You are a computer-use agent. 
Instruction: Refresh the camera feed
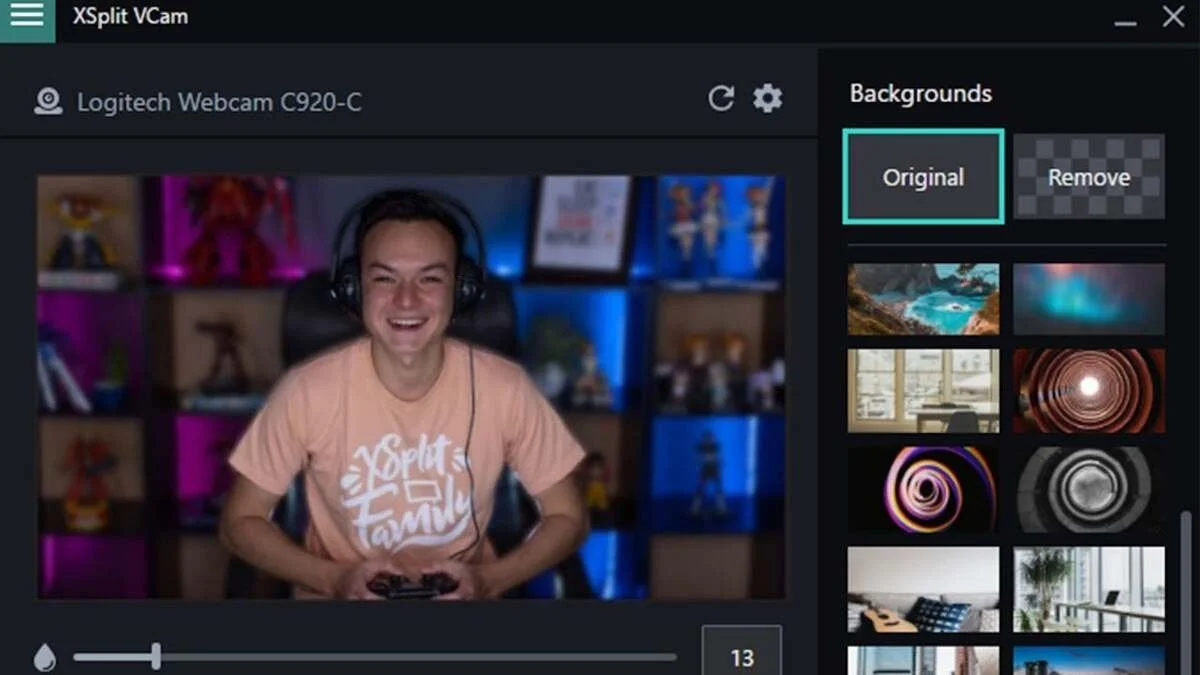click(721, 98)
